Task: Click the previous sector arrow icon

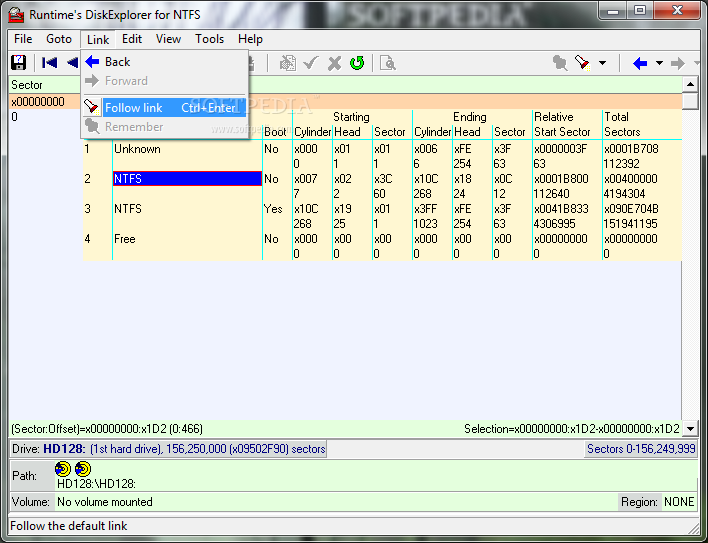Action: [73, 63]
